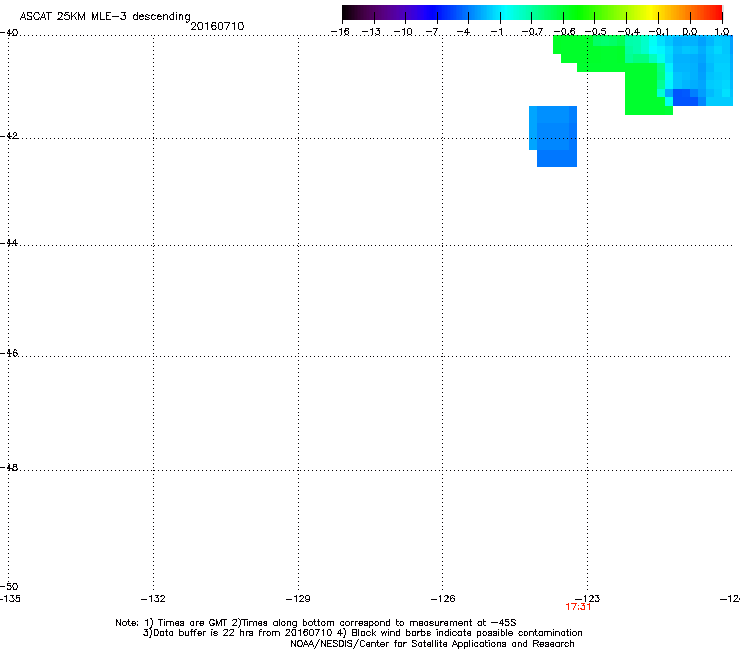Click the latitude label -50

9,587
